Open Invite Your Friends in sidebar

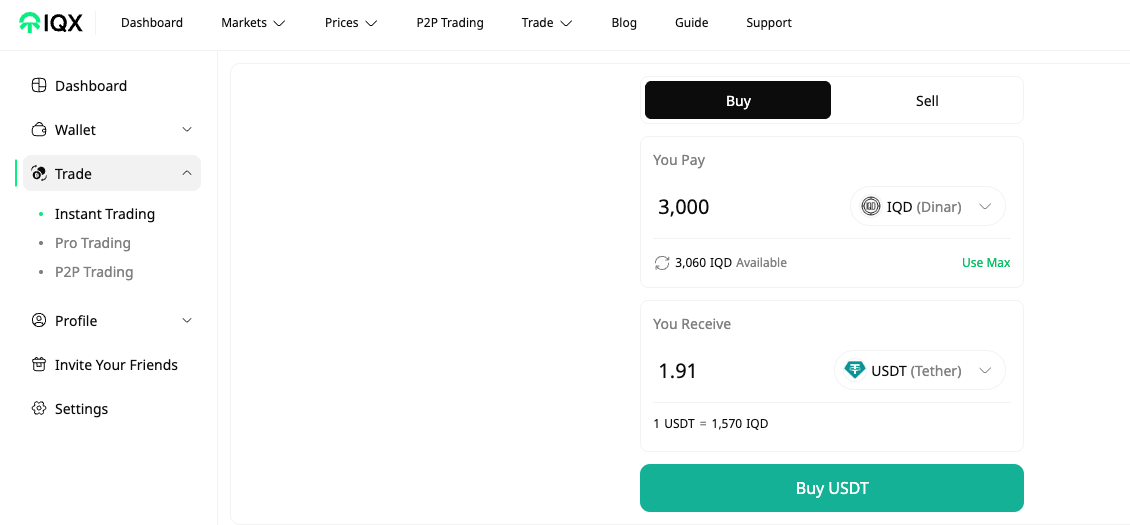click(116, 365)
